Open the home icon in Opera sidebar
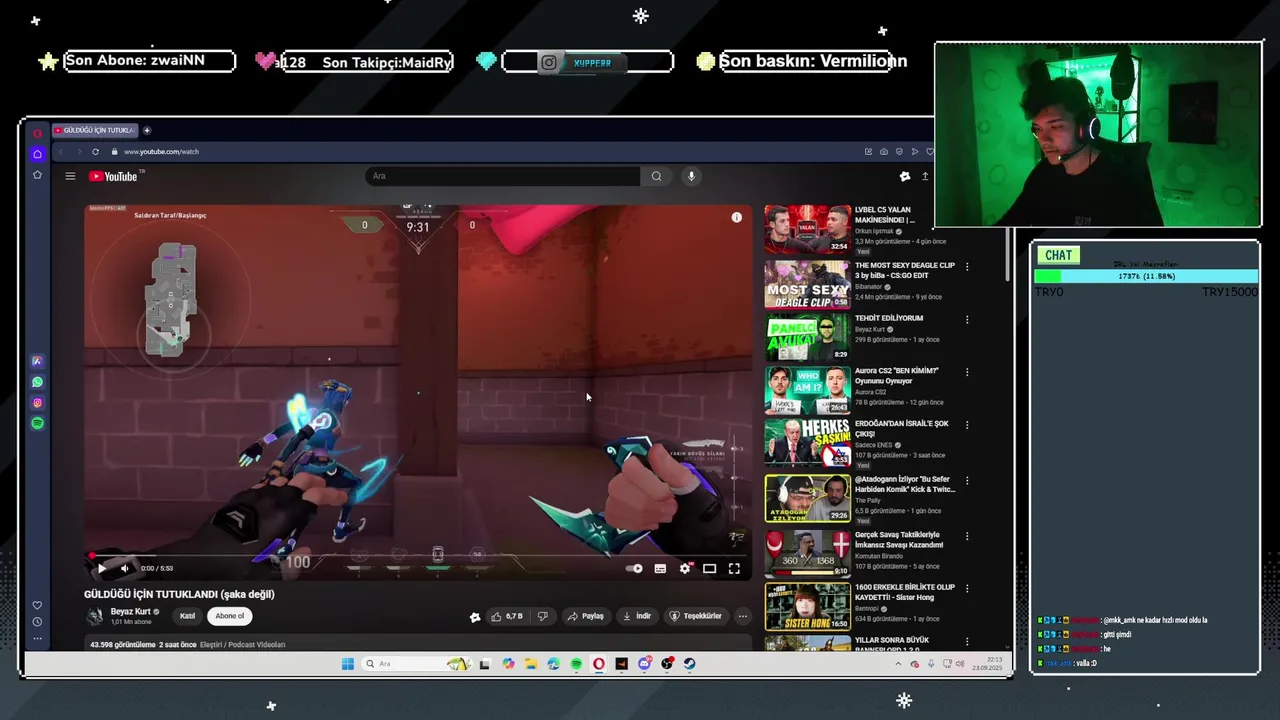This screenshot has height=720, width=1280. pos(37,154)
